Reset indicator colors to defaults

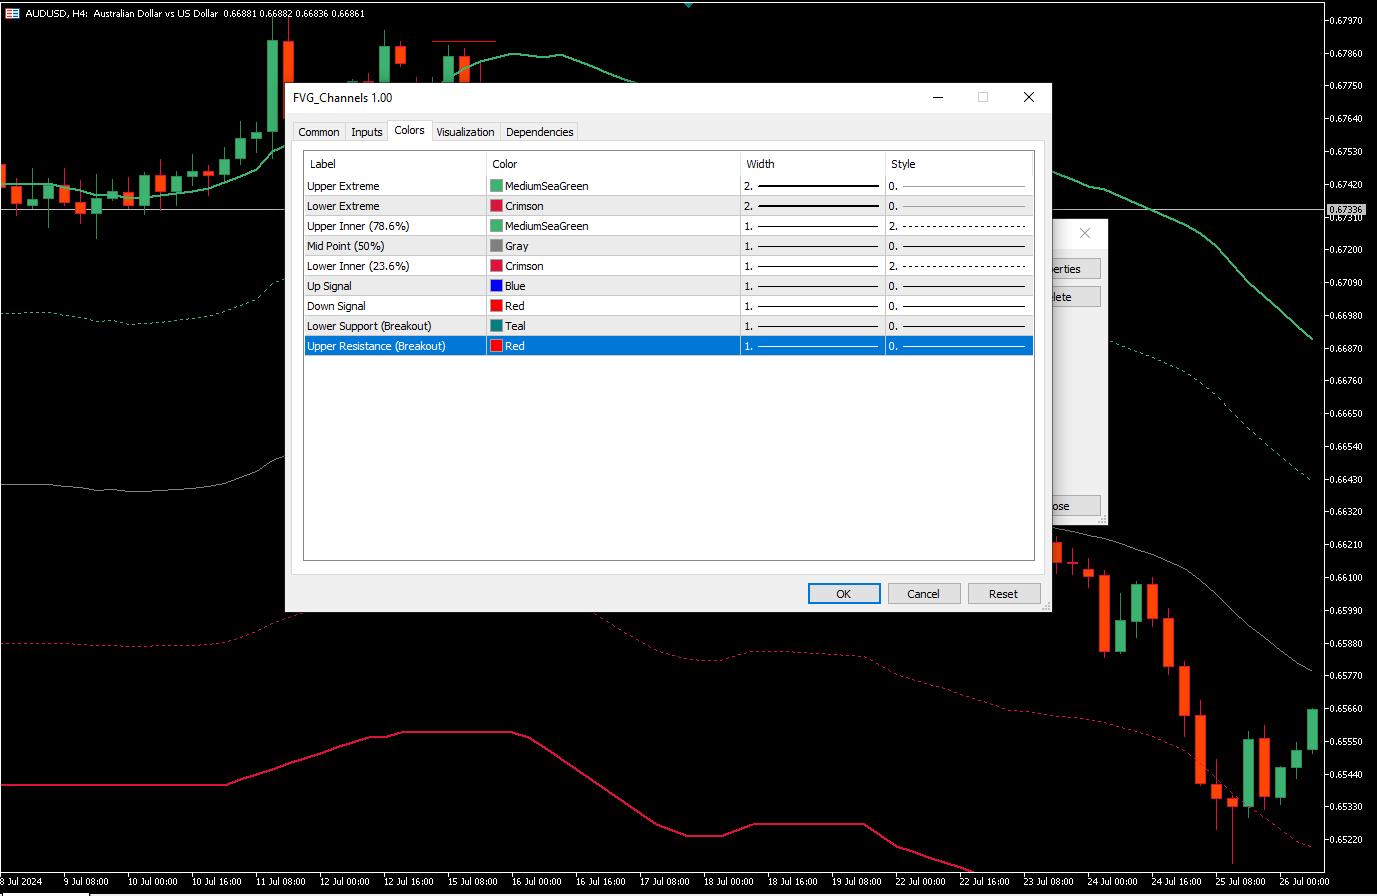point(1003,594)
